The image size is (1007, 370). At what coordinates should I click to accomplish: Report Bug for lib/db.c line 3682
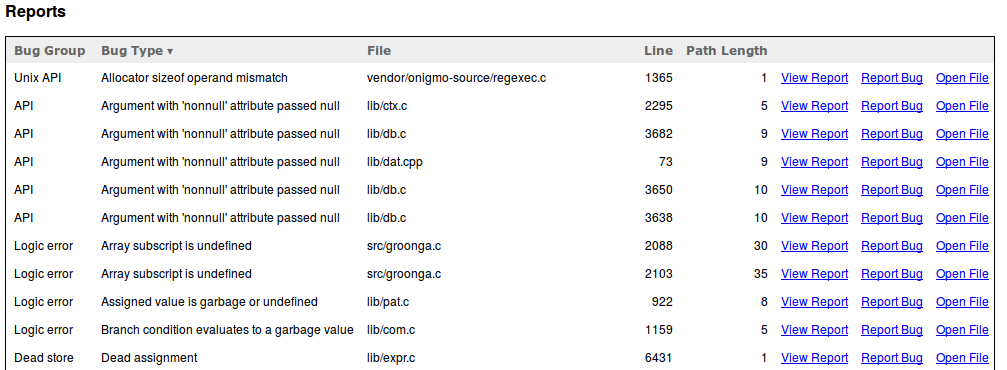pos(891,134)
